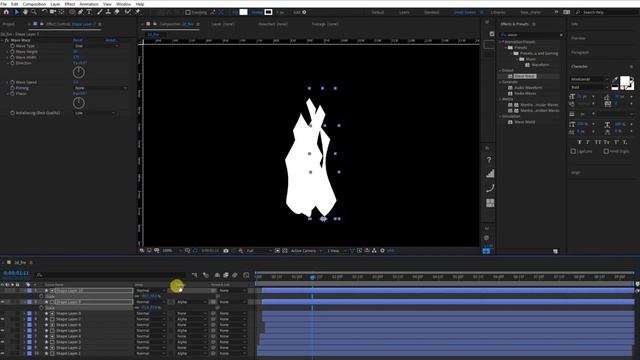Toggle the Ligatures checkbox
The width and height of the screenshot is (640, 360).
(573, 151)
